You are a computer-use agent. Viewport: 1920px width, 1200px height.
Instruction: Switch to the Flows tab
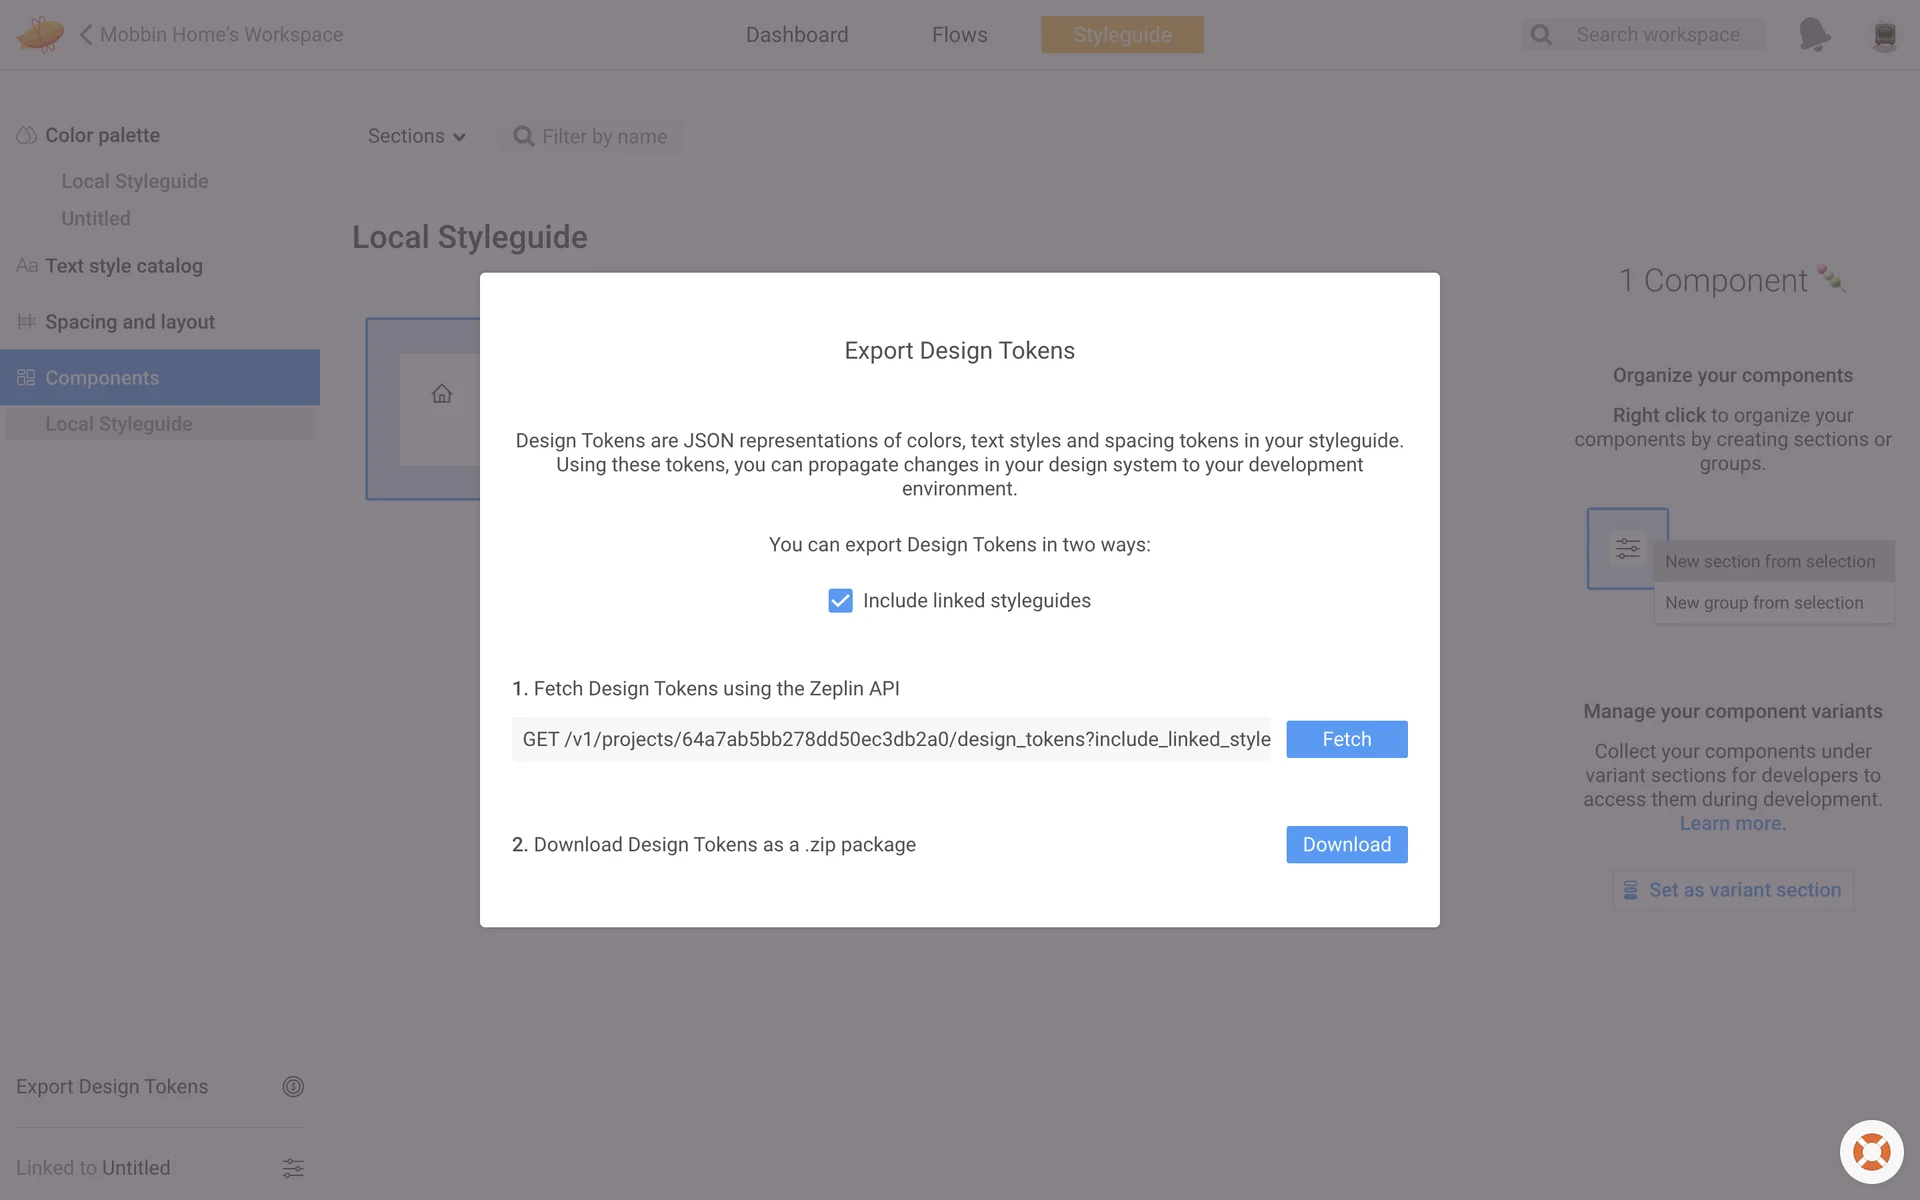pos(959,35)
